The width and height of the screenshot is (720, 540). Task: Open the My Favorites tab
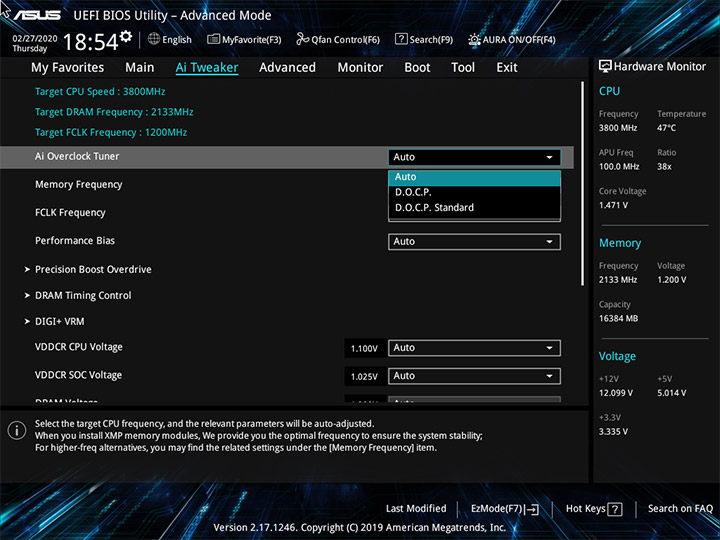tap(68, 68)
